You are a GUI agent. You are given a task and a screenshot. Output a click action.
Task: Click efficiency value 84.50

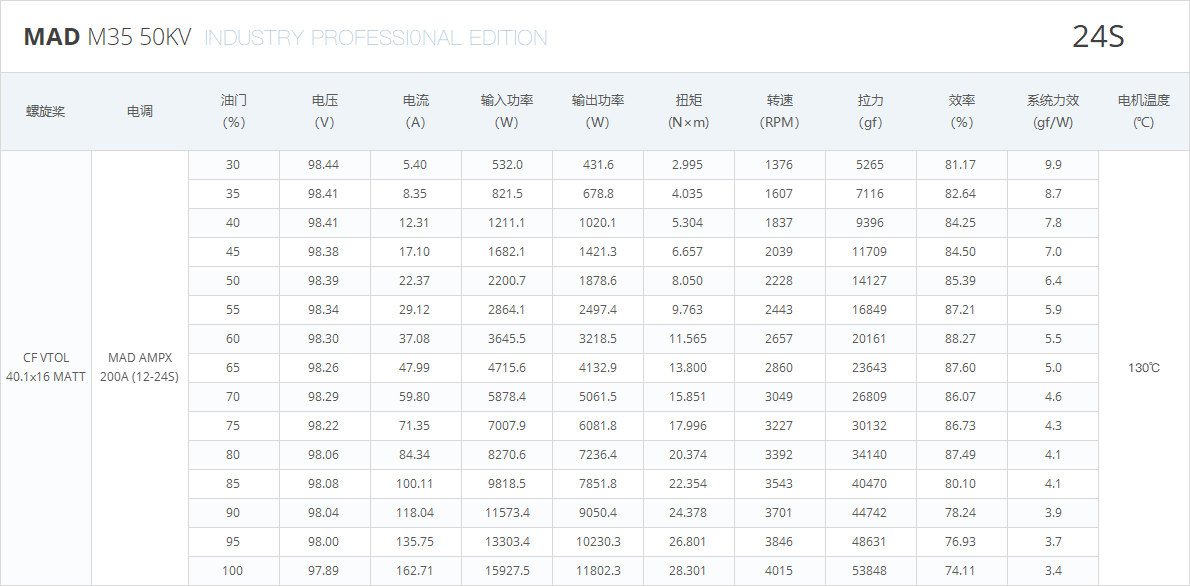(961, 251)
